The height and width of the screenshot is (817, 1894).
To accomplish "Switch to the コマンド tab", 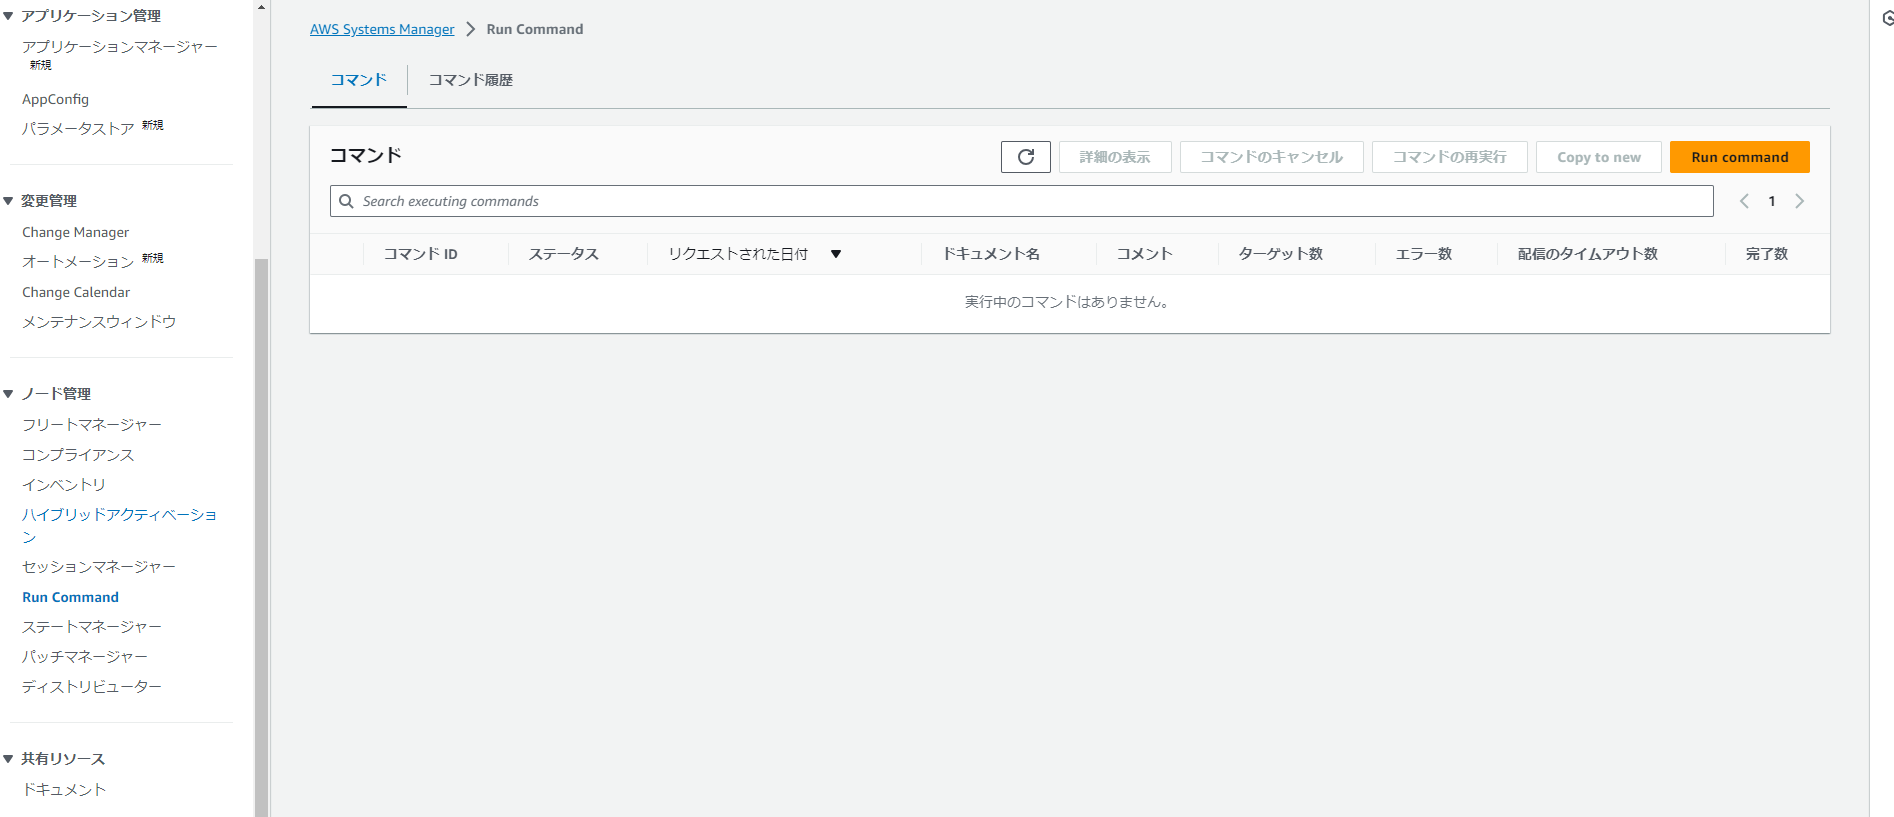I will pos(359,80).
